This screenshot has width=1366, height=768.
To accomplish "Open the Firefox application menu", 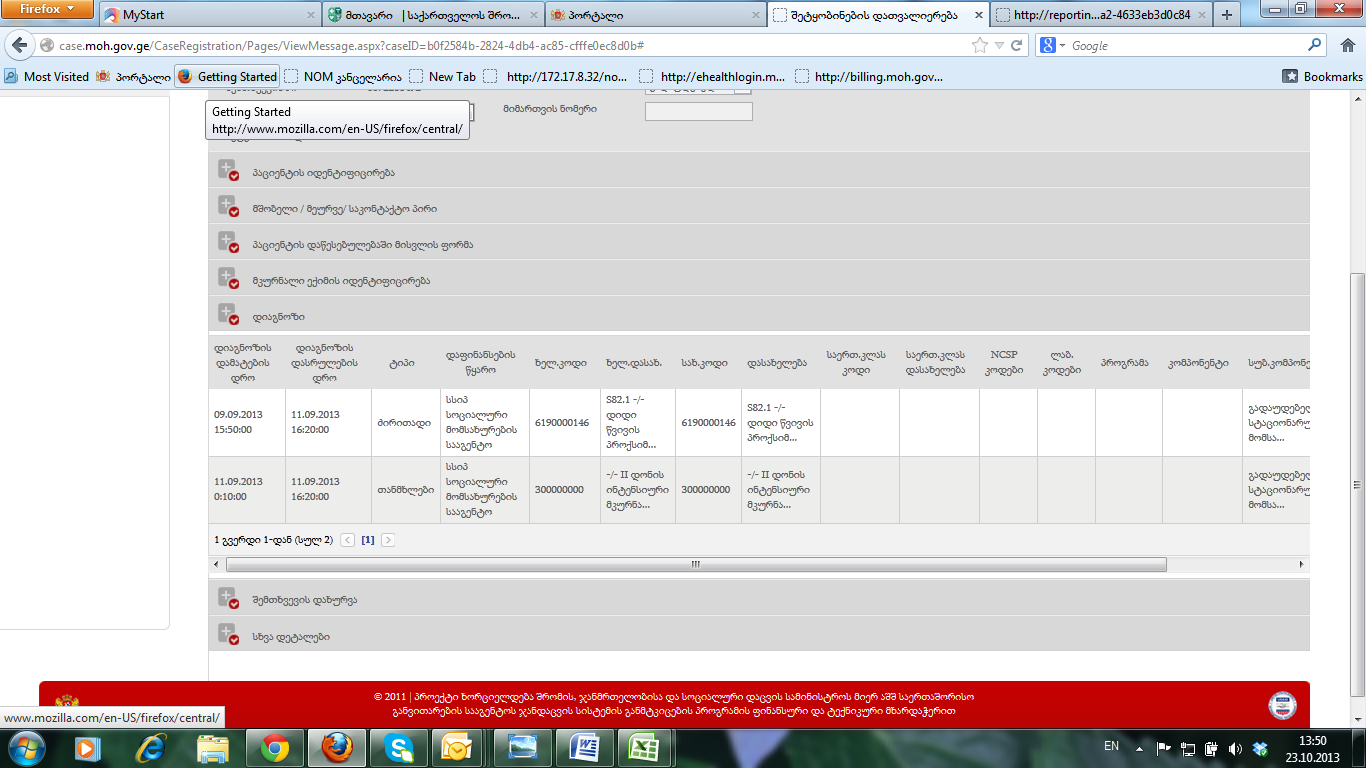I will (x=48, y=10).
